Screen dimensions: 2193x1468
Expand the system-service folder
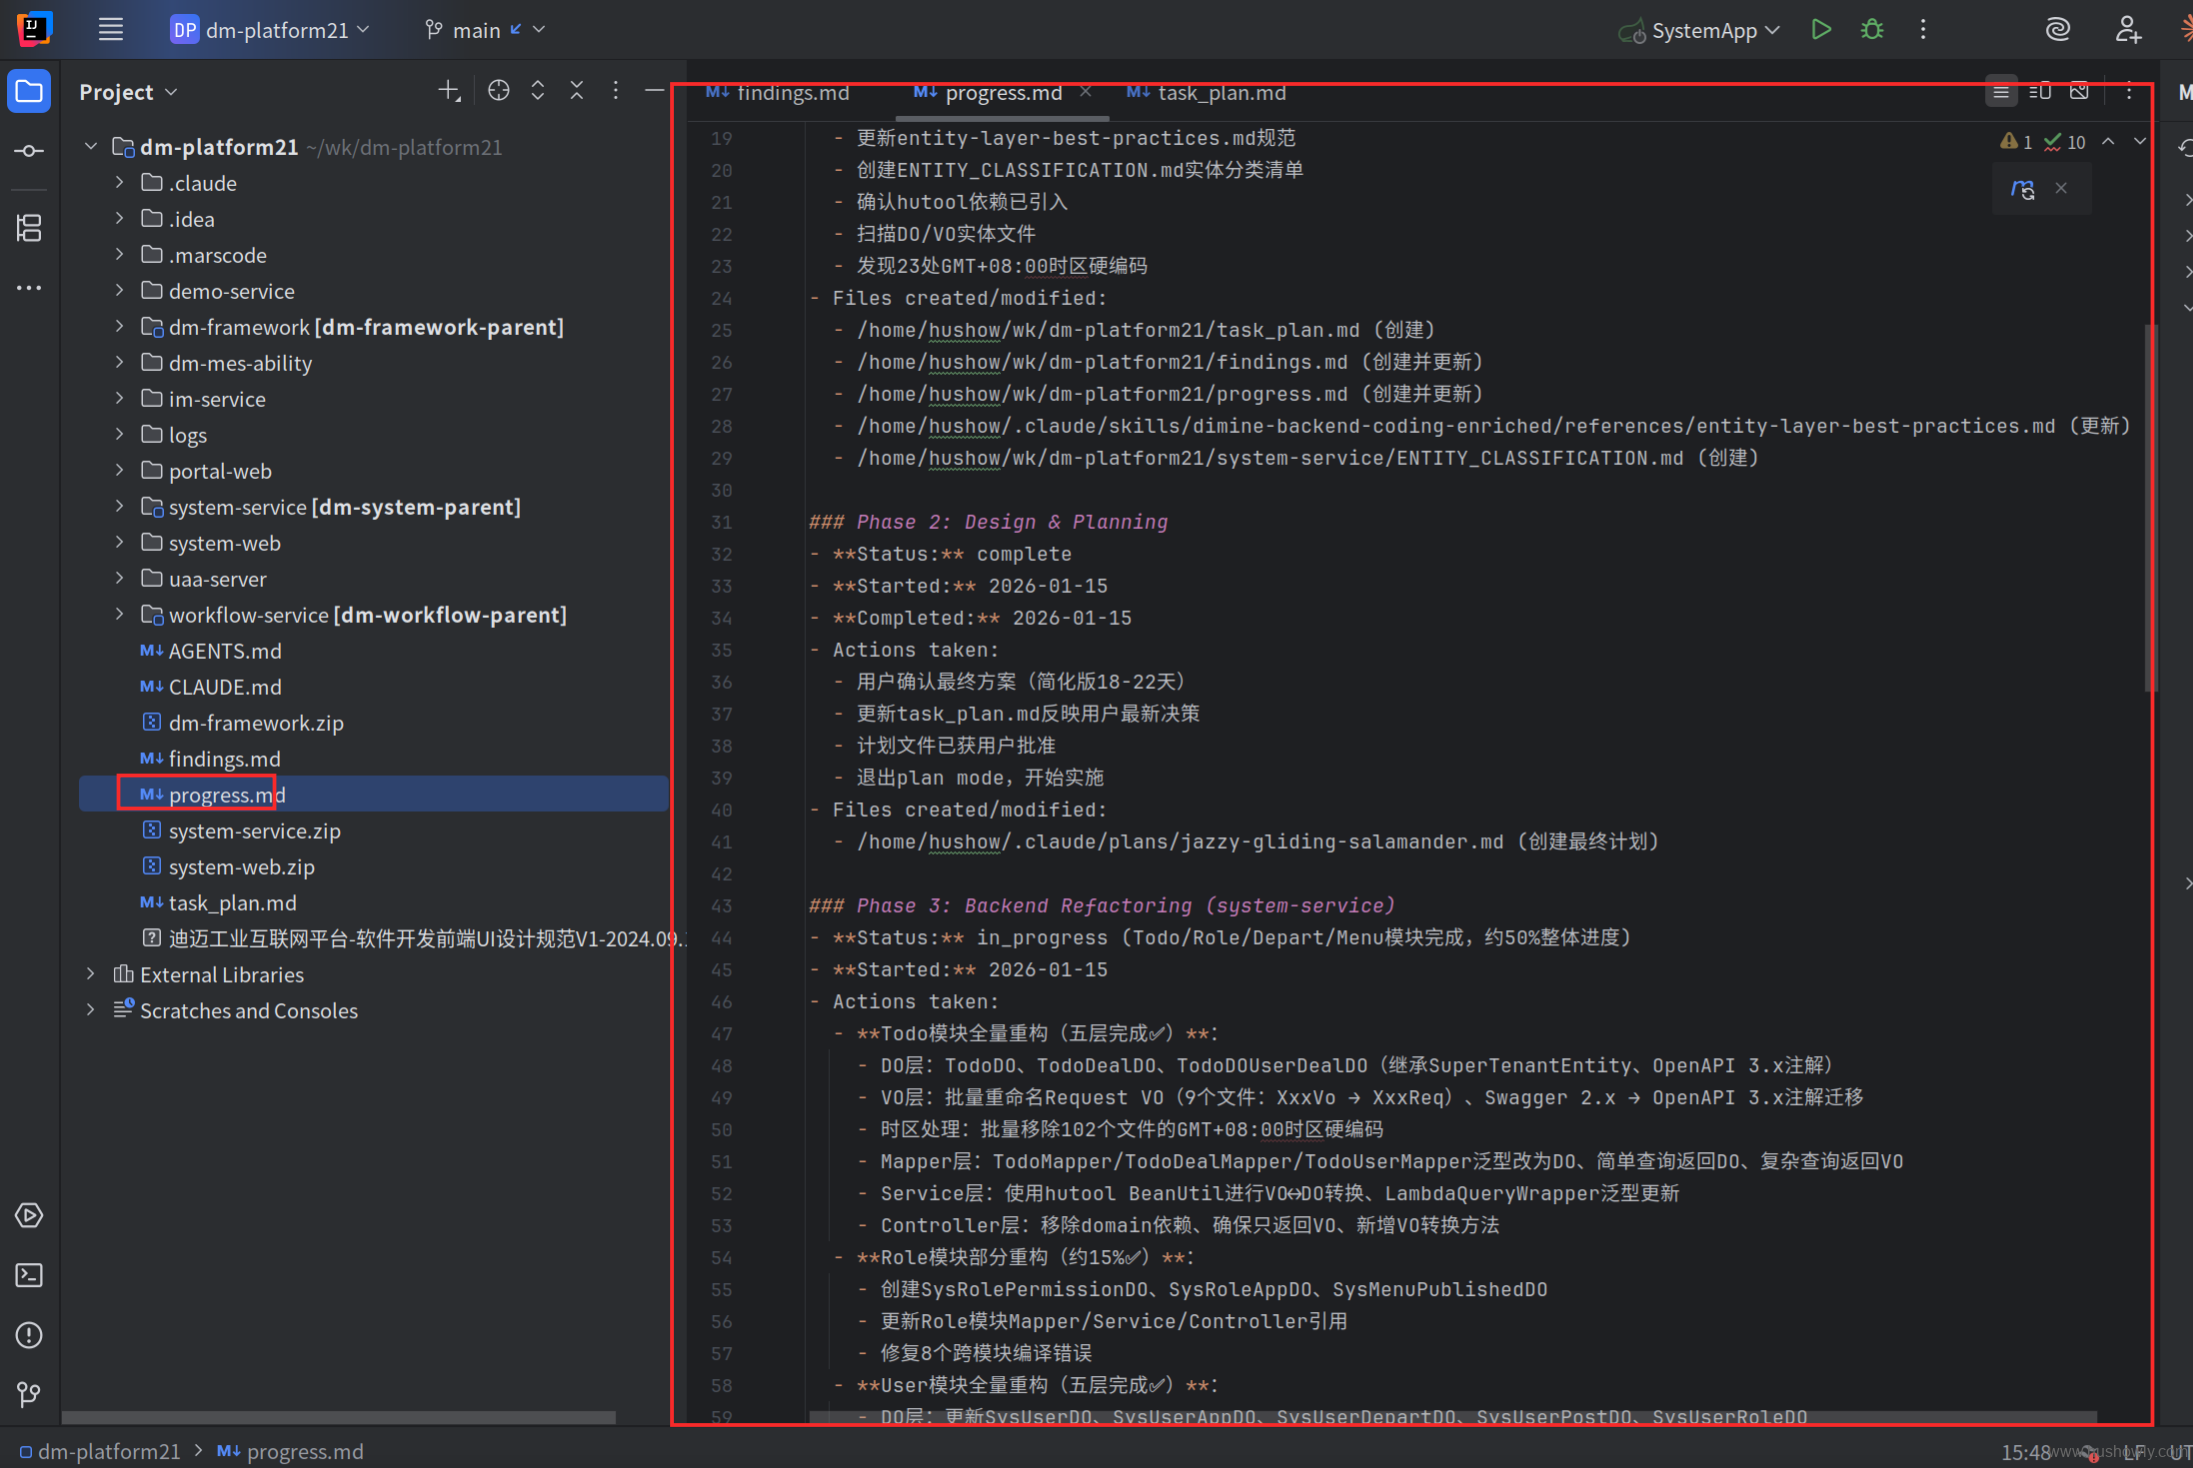pyautogui.click(x=119, y=507)
